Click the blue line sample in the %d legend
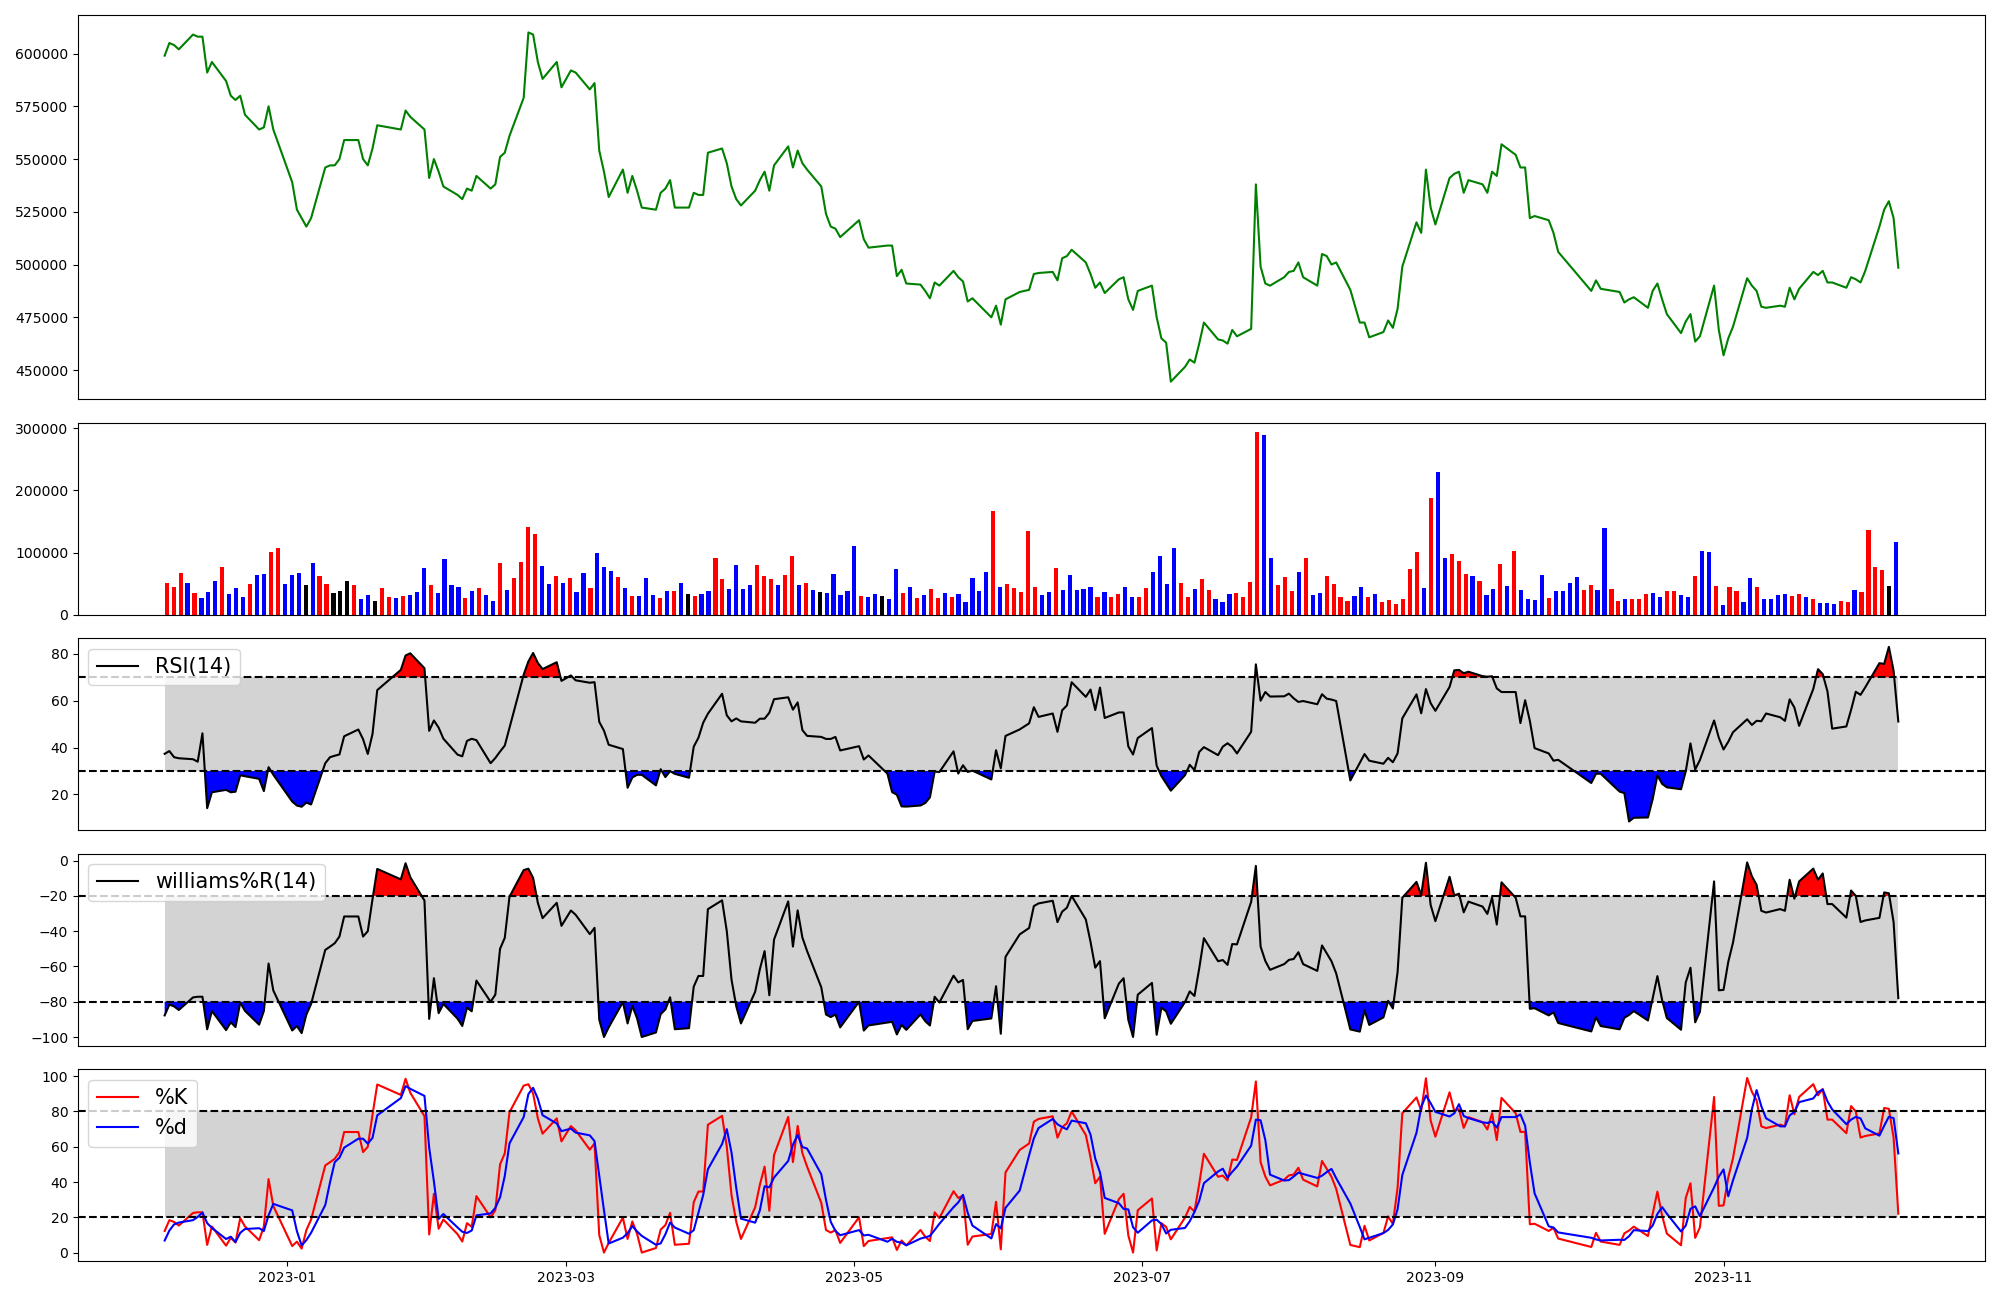 (119, 1127)
